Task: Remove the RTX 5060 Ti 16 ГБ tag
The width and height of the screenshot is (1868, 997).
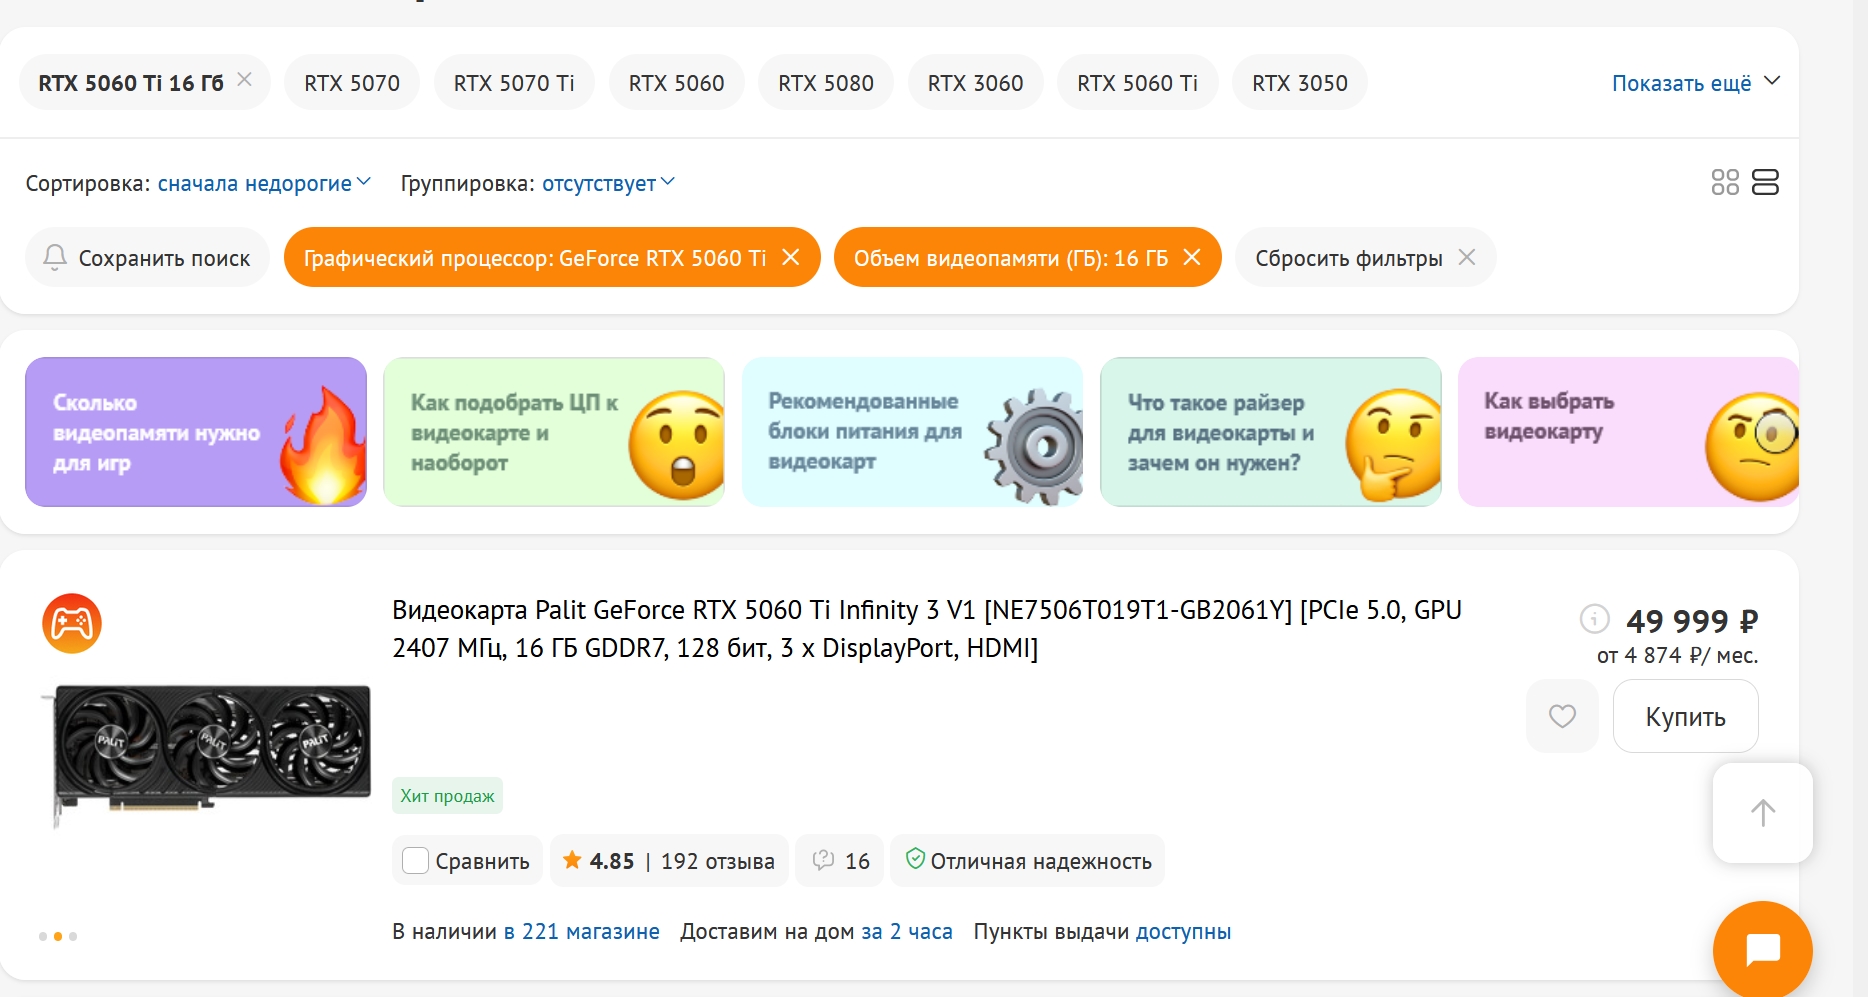Action: [x=244, y=80]
